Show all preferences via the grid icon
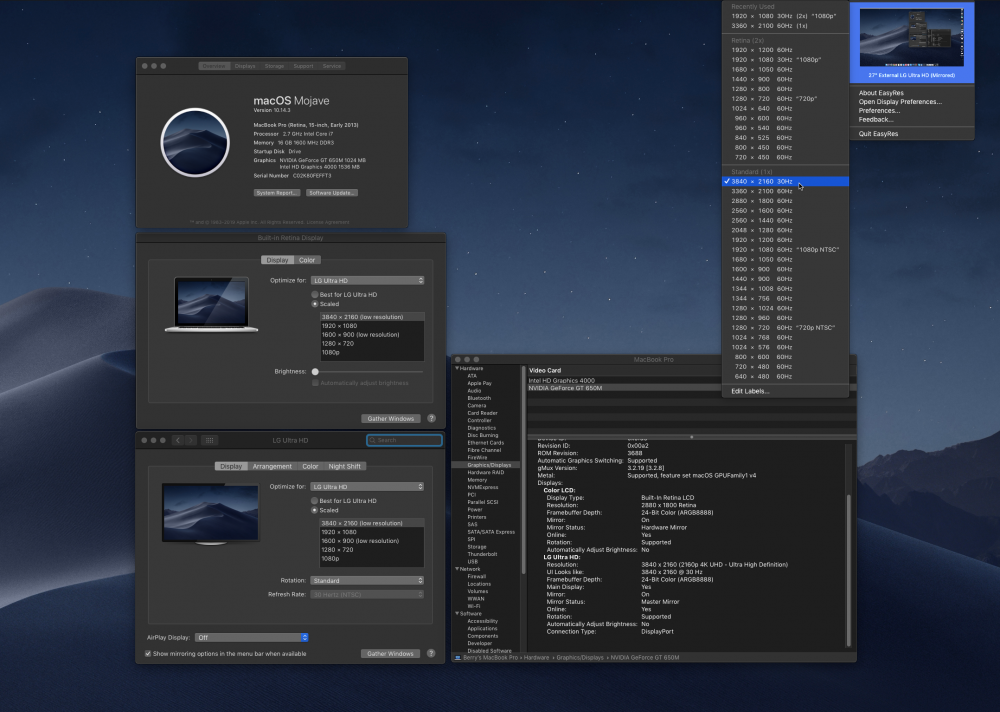 click(x=209, y=440)
